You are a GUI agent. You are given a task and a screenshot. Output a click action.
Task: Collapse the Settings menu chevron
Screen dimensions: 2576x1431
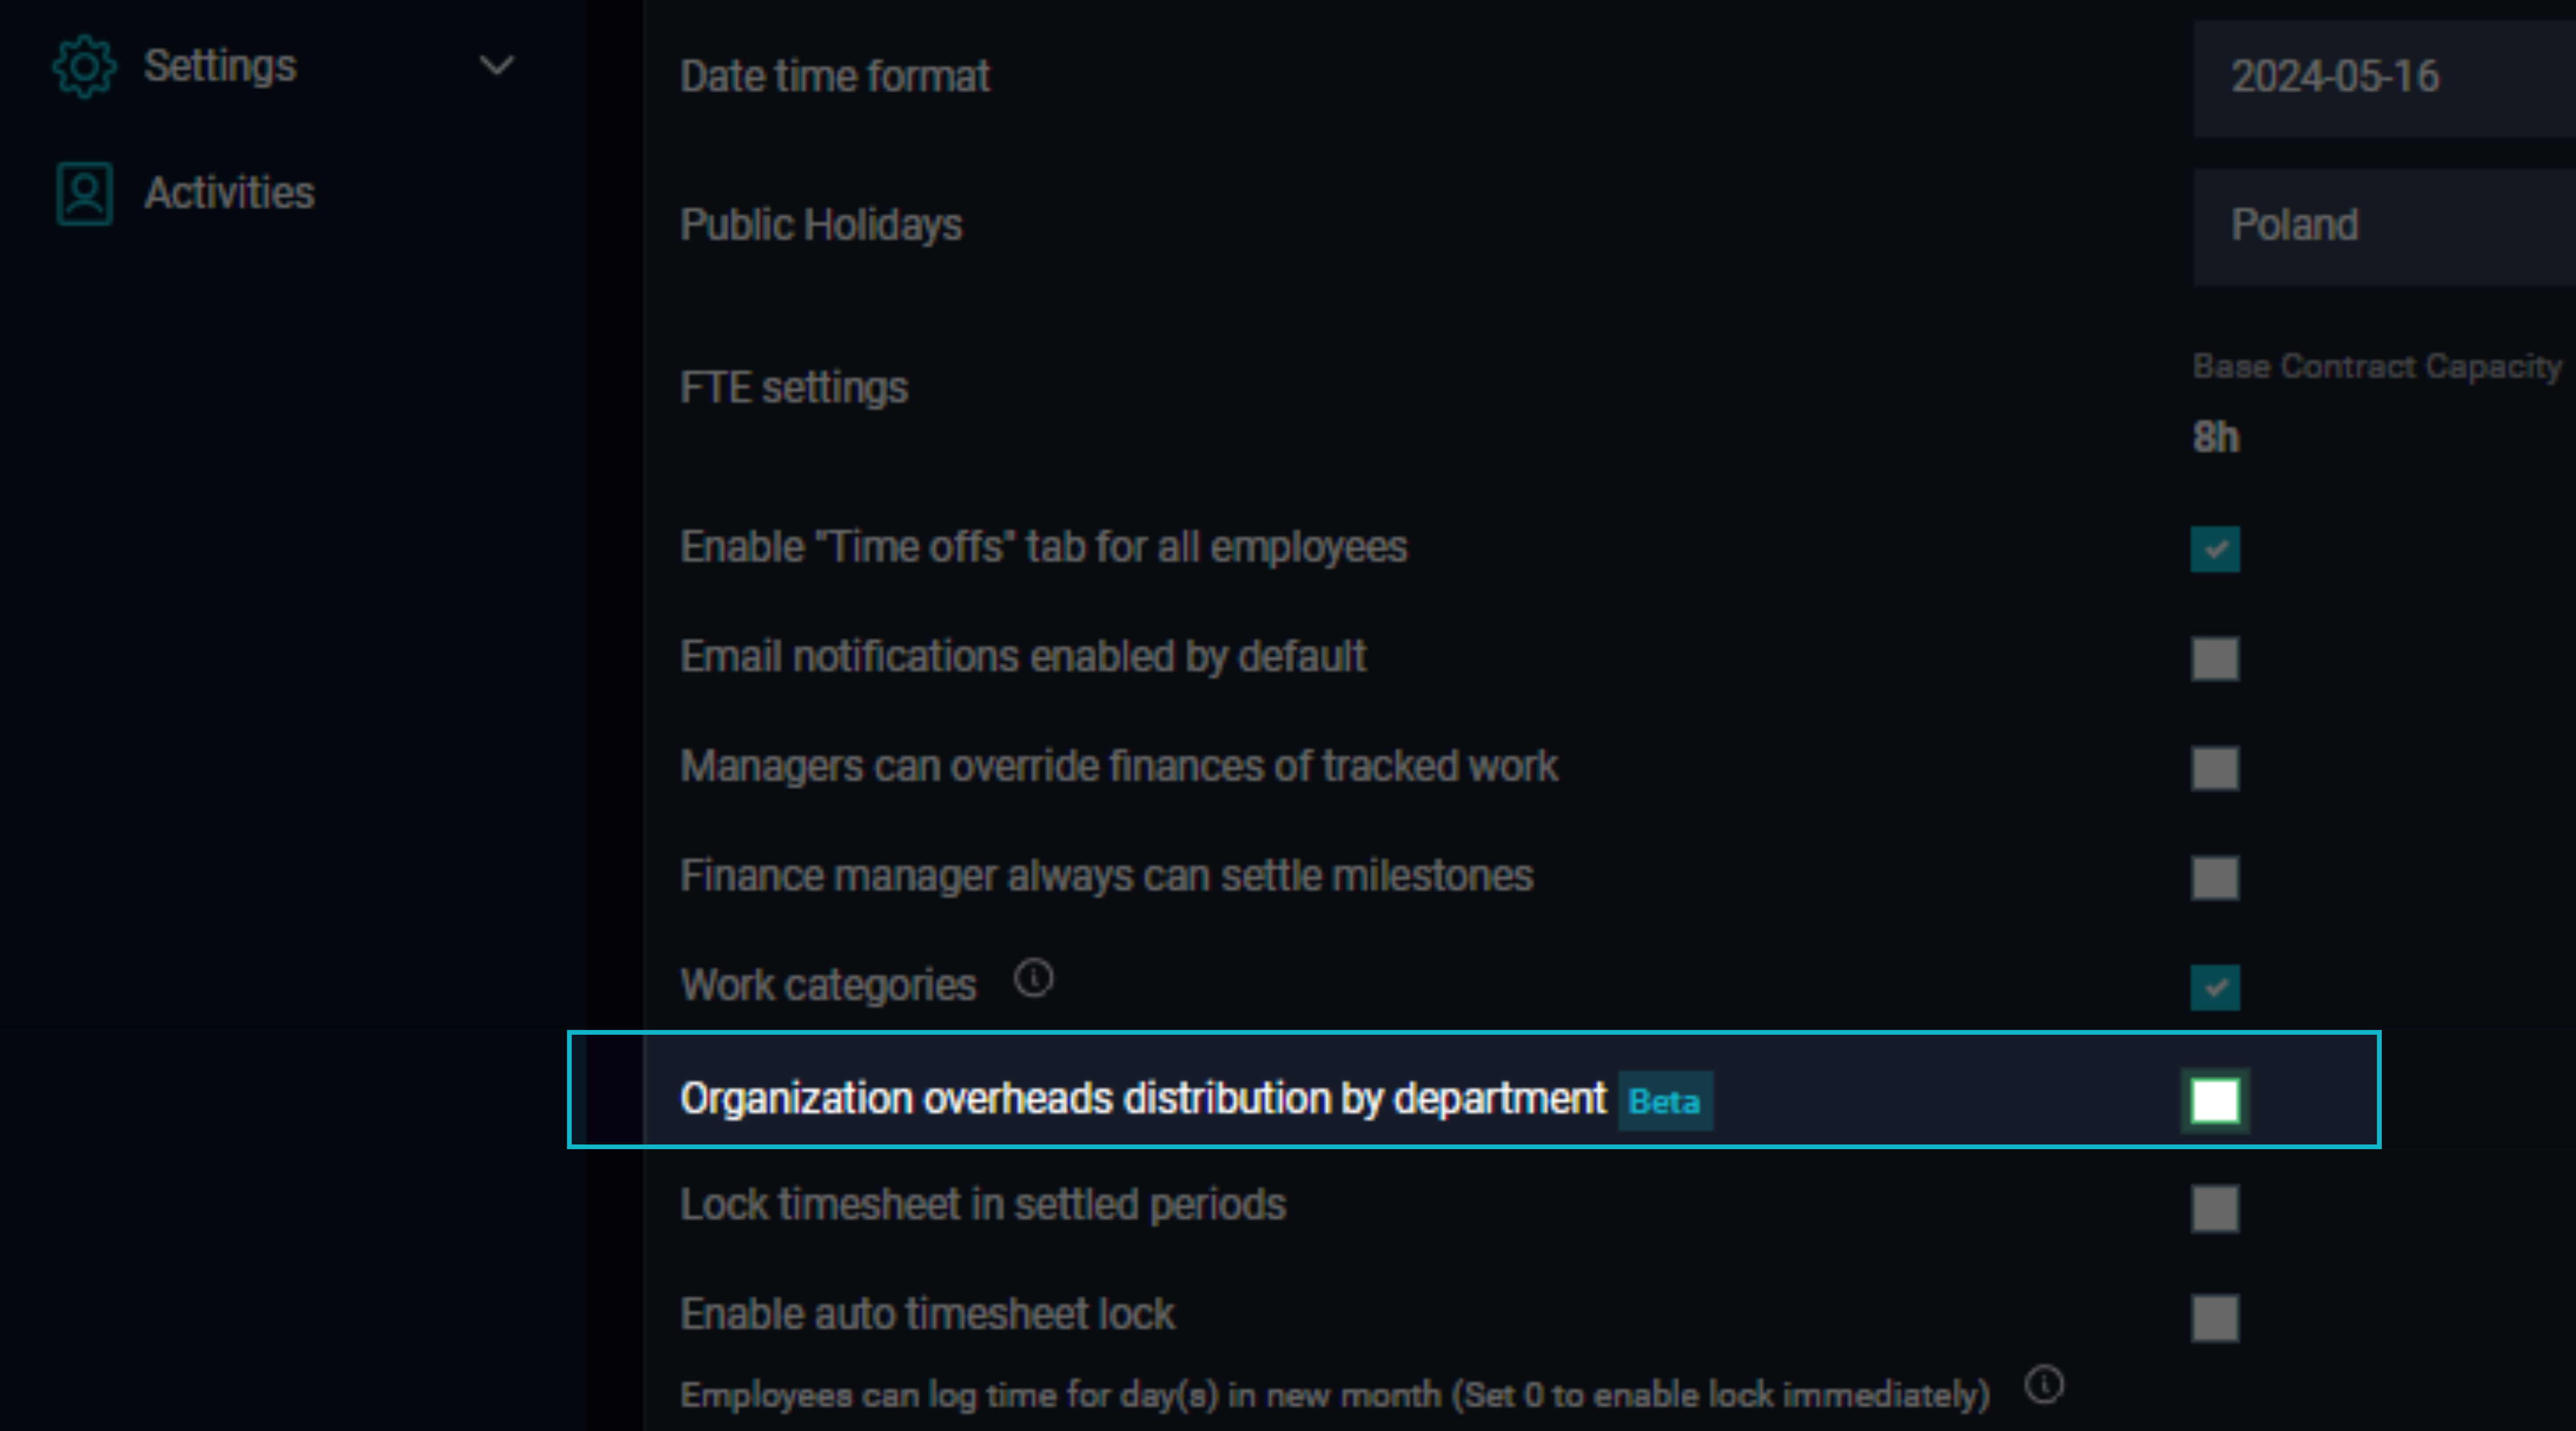(x=496, y=67)
